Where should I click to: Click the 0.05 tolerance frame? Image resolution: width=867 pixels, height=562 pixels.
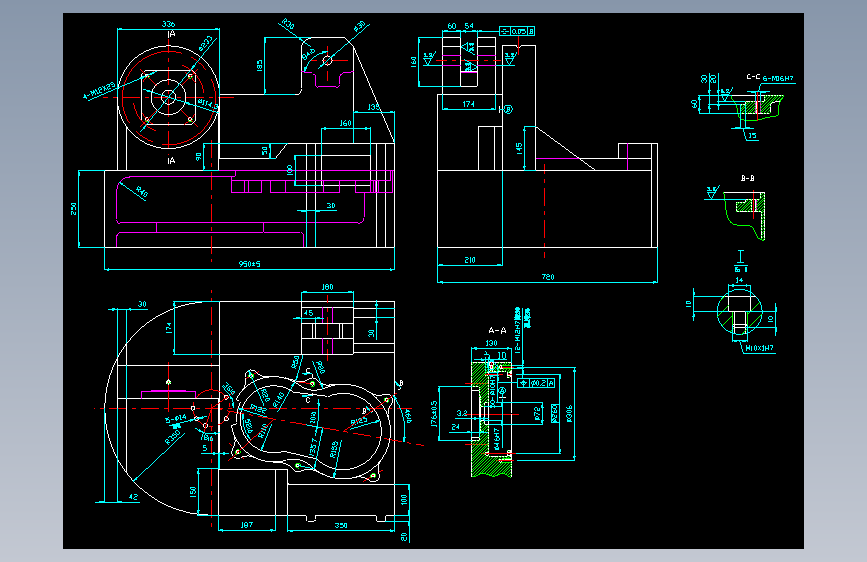(517, 32)
